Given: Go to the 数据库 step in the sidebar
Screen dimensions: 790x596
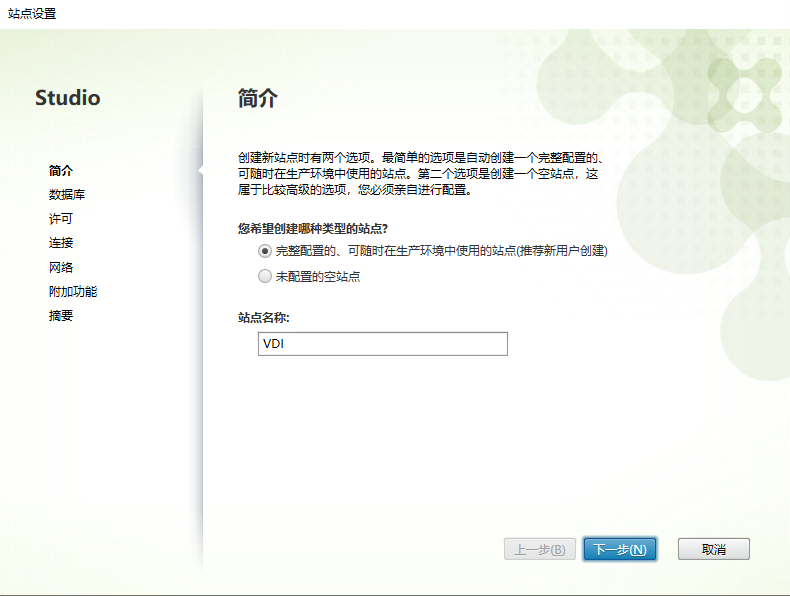Looking at the screenshot, I should [67, 195].
